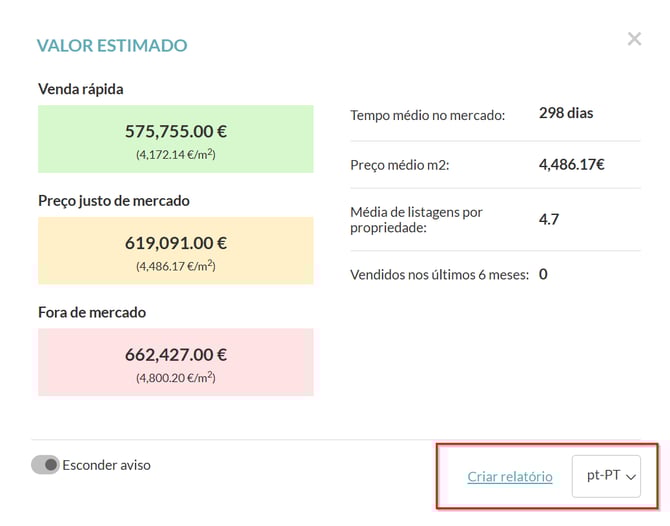670x526 pixels.
Task: Click the 4.7 listings average value
Action: coord(548,219)
